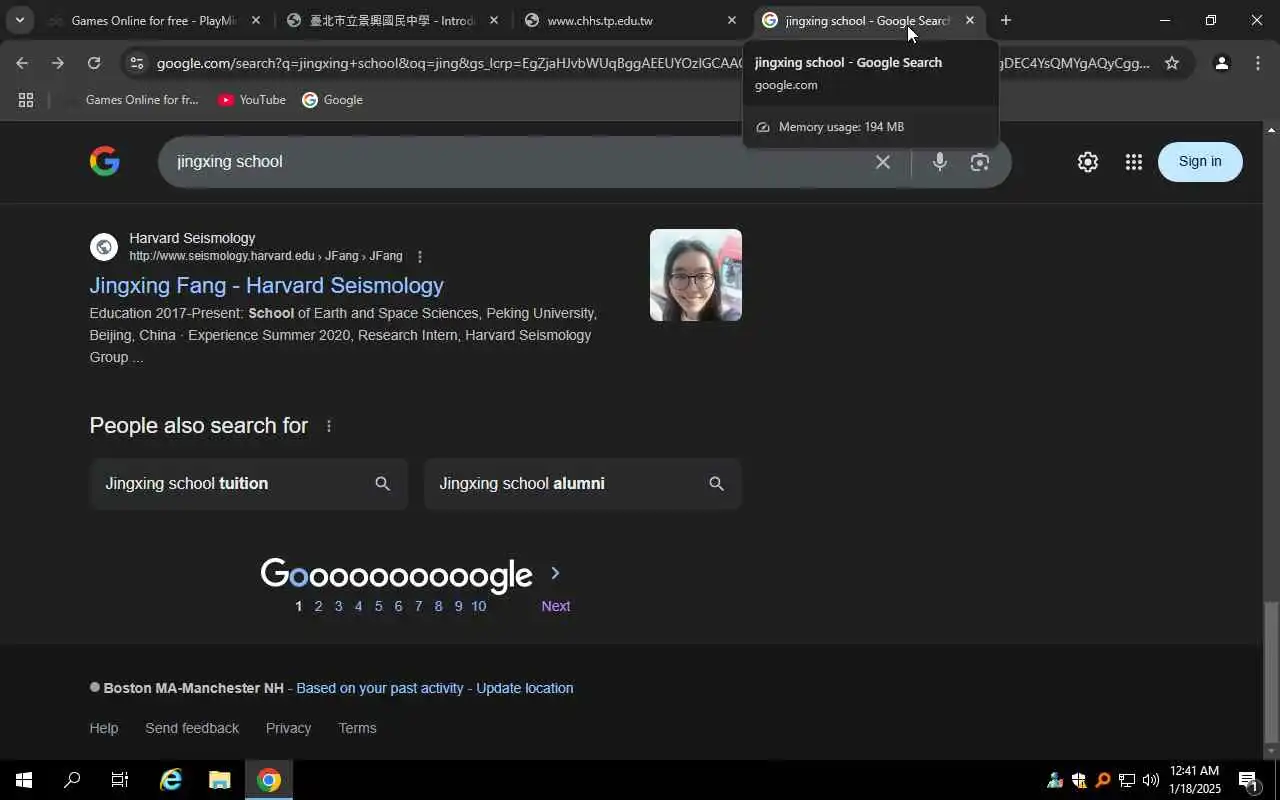Open the Jingxing Fang - Harvard Seismology result
The width and height of the screenshot is (1280, 800).
point(267,286)
